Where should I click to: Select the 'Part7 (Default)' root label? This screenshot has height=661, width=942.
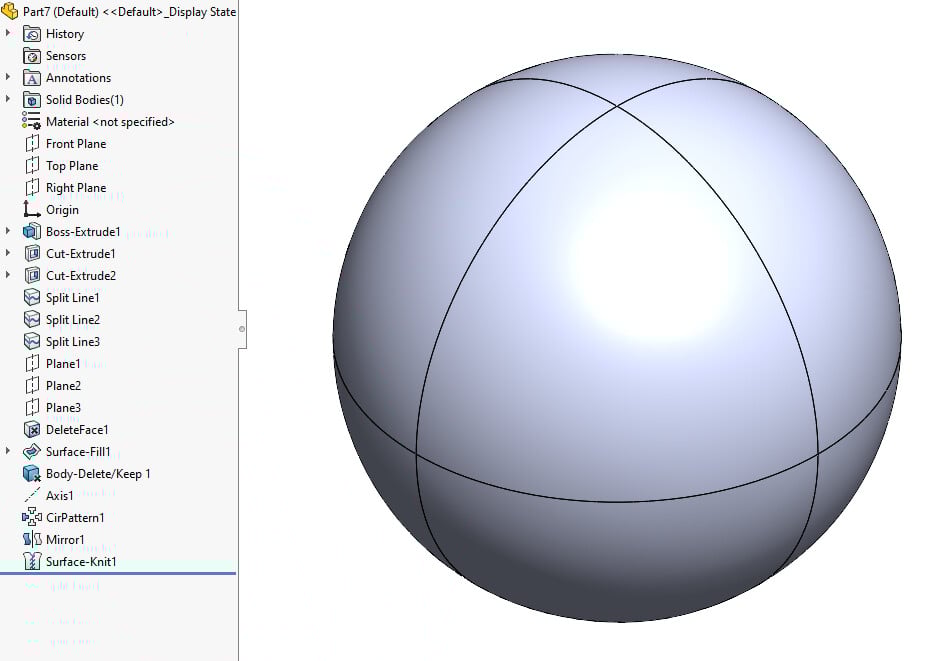(61, 12)
